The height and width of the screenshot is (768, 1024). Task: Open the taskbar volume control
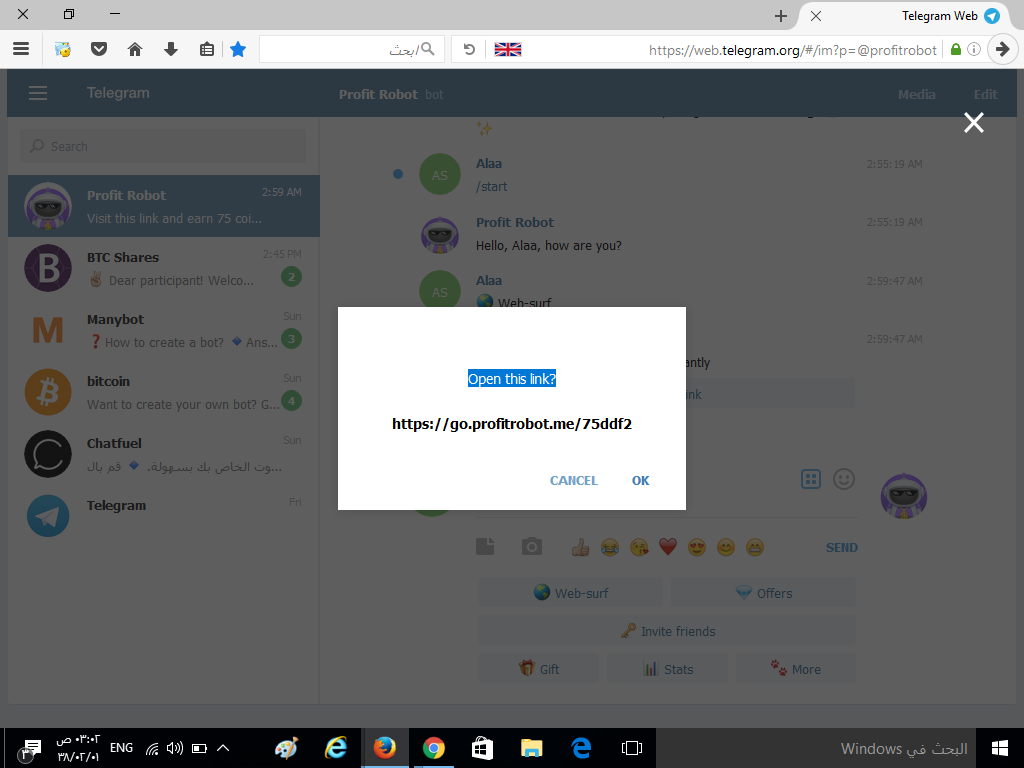(x=174, y=748)
